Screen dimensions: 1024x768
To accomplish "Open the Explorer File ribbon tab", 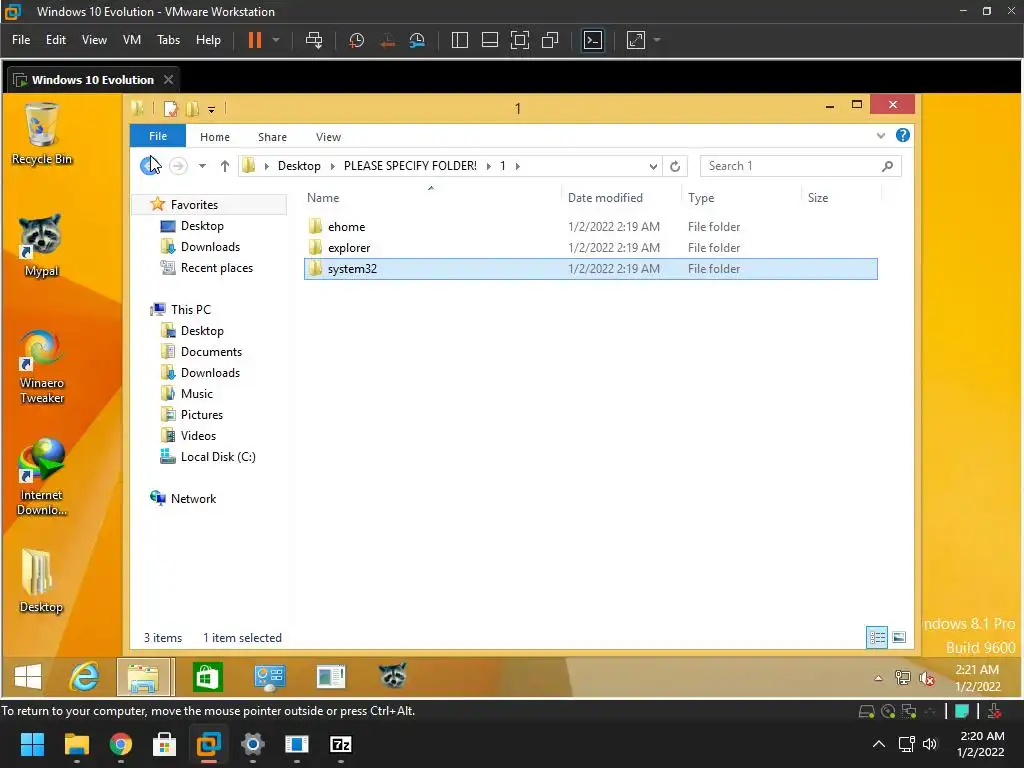I will [x=158, y=136].
